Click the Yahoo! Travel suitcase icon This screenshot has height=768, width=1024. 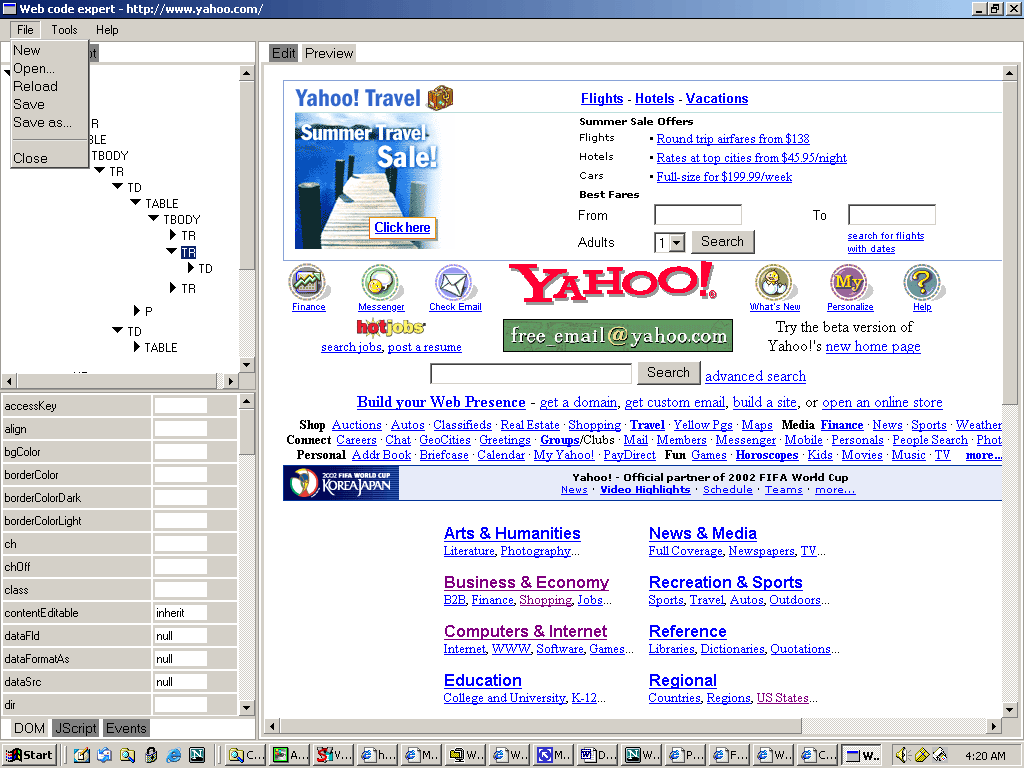440,98
